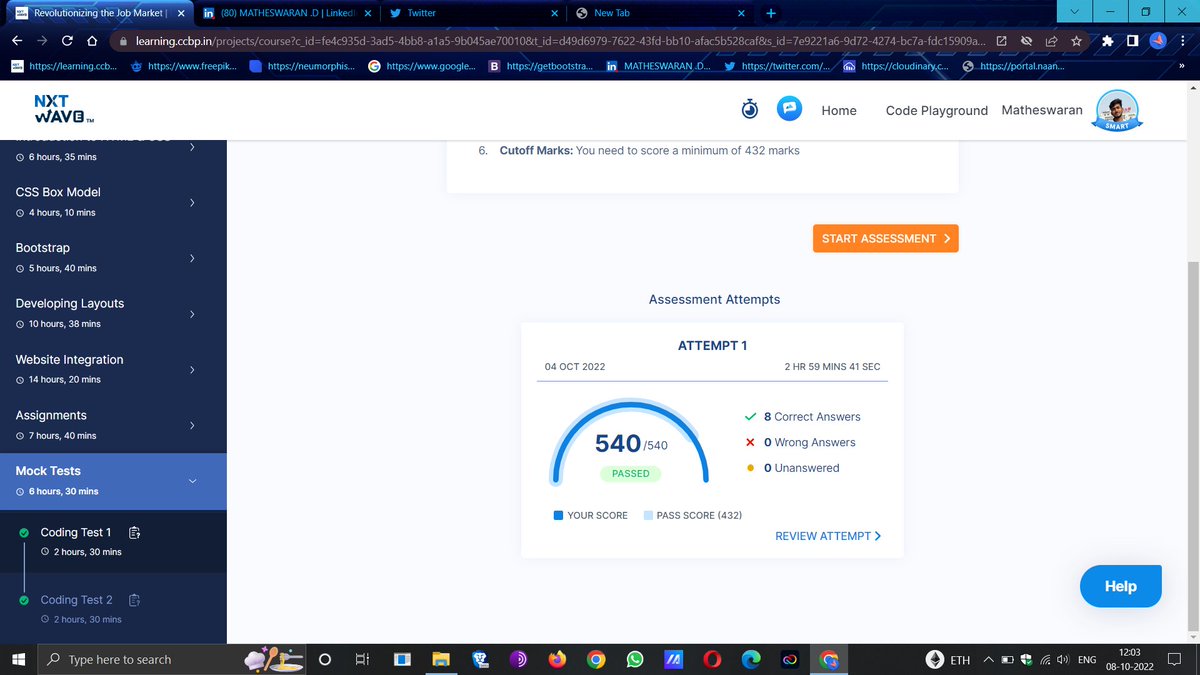
Task: Open the getbootstrap bookmark
Action: click(x=542, y=67)
